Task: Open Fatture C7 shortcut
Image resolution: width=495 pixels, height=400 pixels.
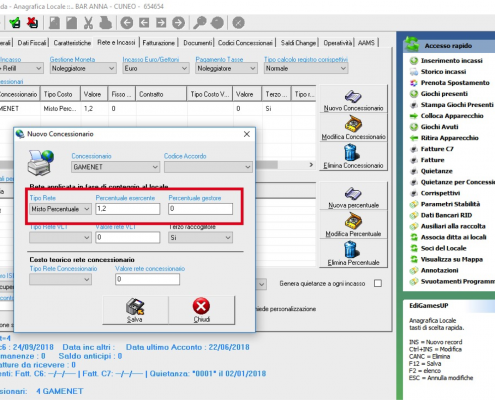Action: click(x=437, y=149)
